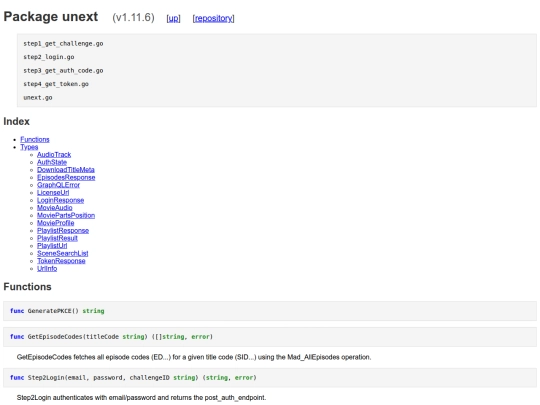This screenshot has width=540, height=405.
Task: Open the MovieAudio type link
Action: (x=55, y=208)
